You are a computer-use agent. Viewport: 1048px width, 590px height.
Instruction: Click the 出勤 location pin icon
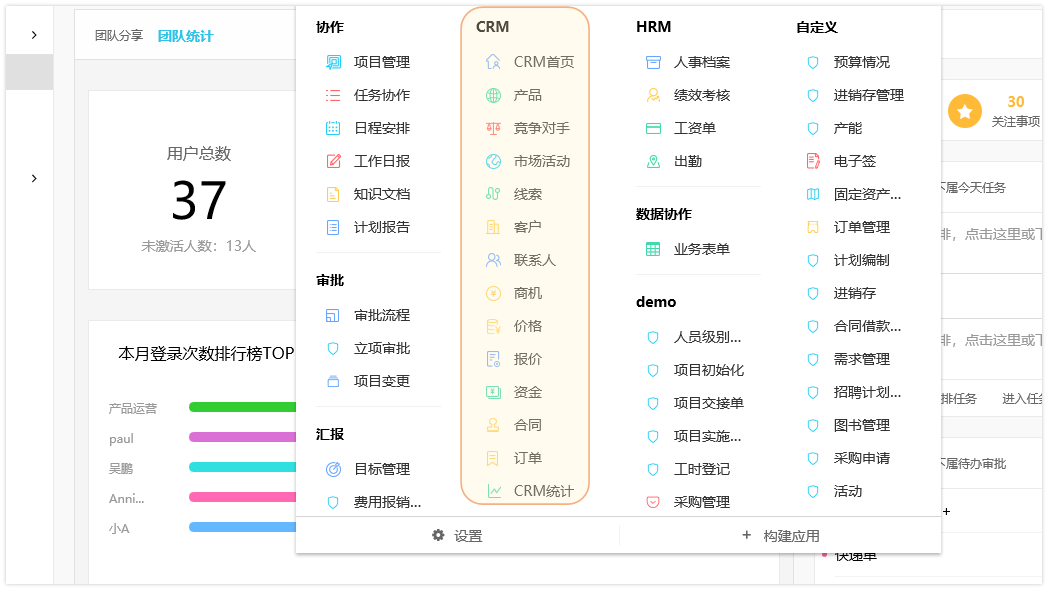(x=653, y=161)
